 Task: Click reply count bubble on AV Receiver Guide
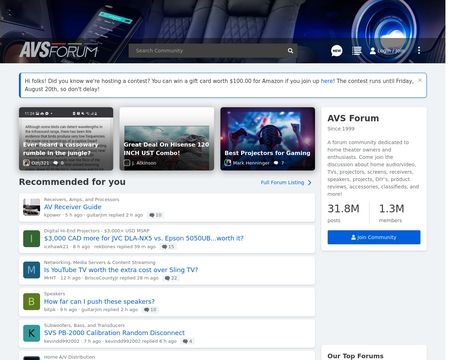(155, 215)
